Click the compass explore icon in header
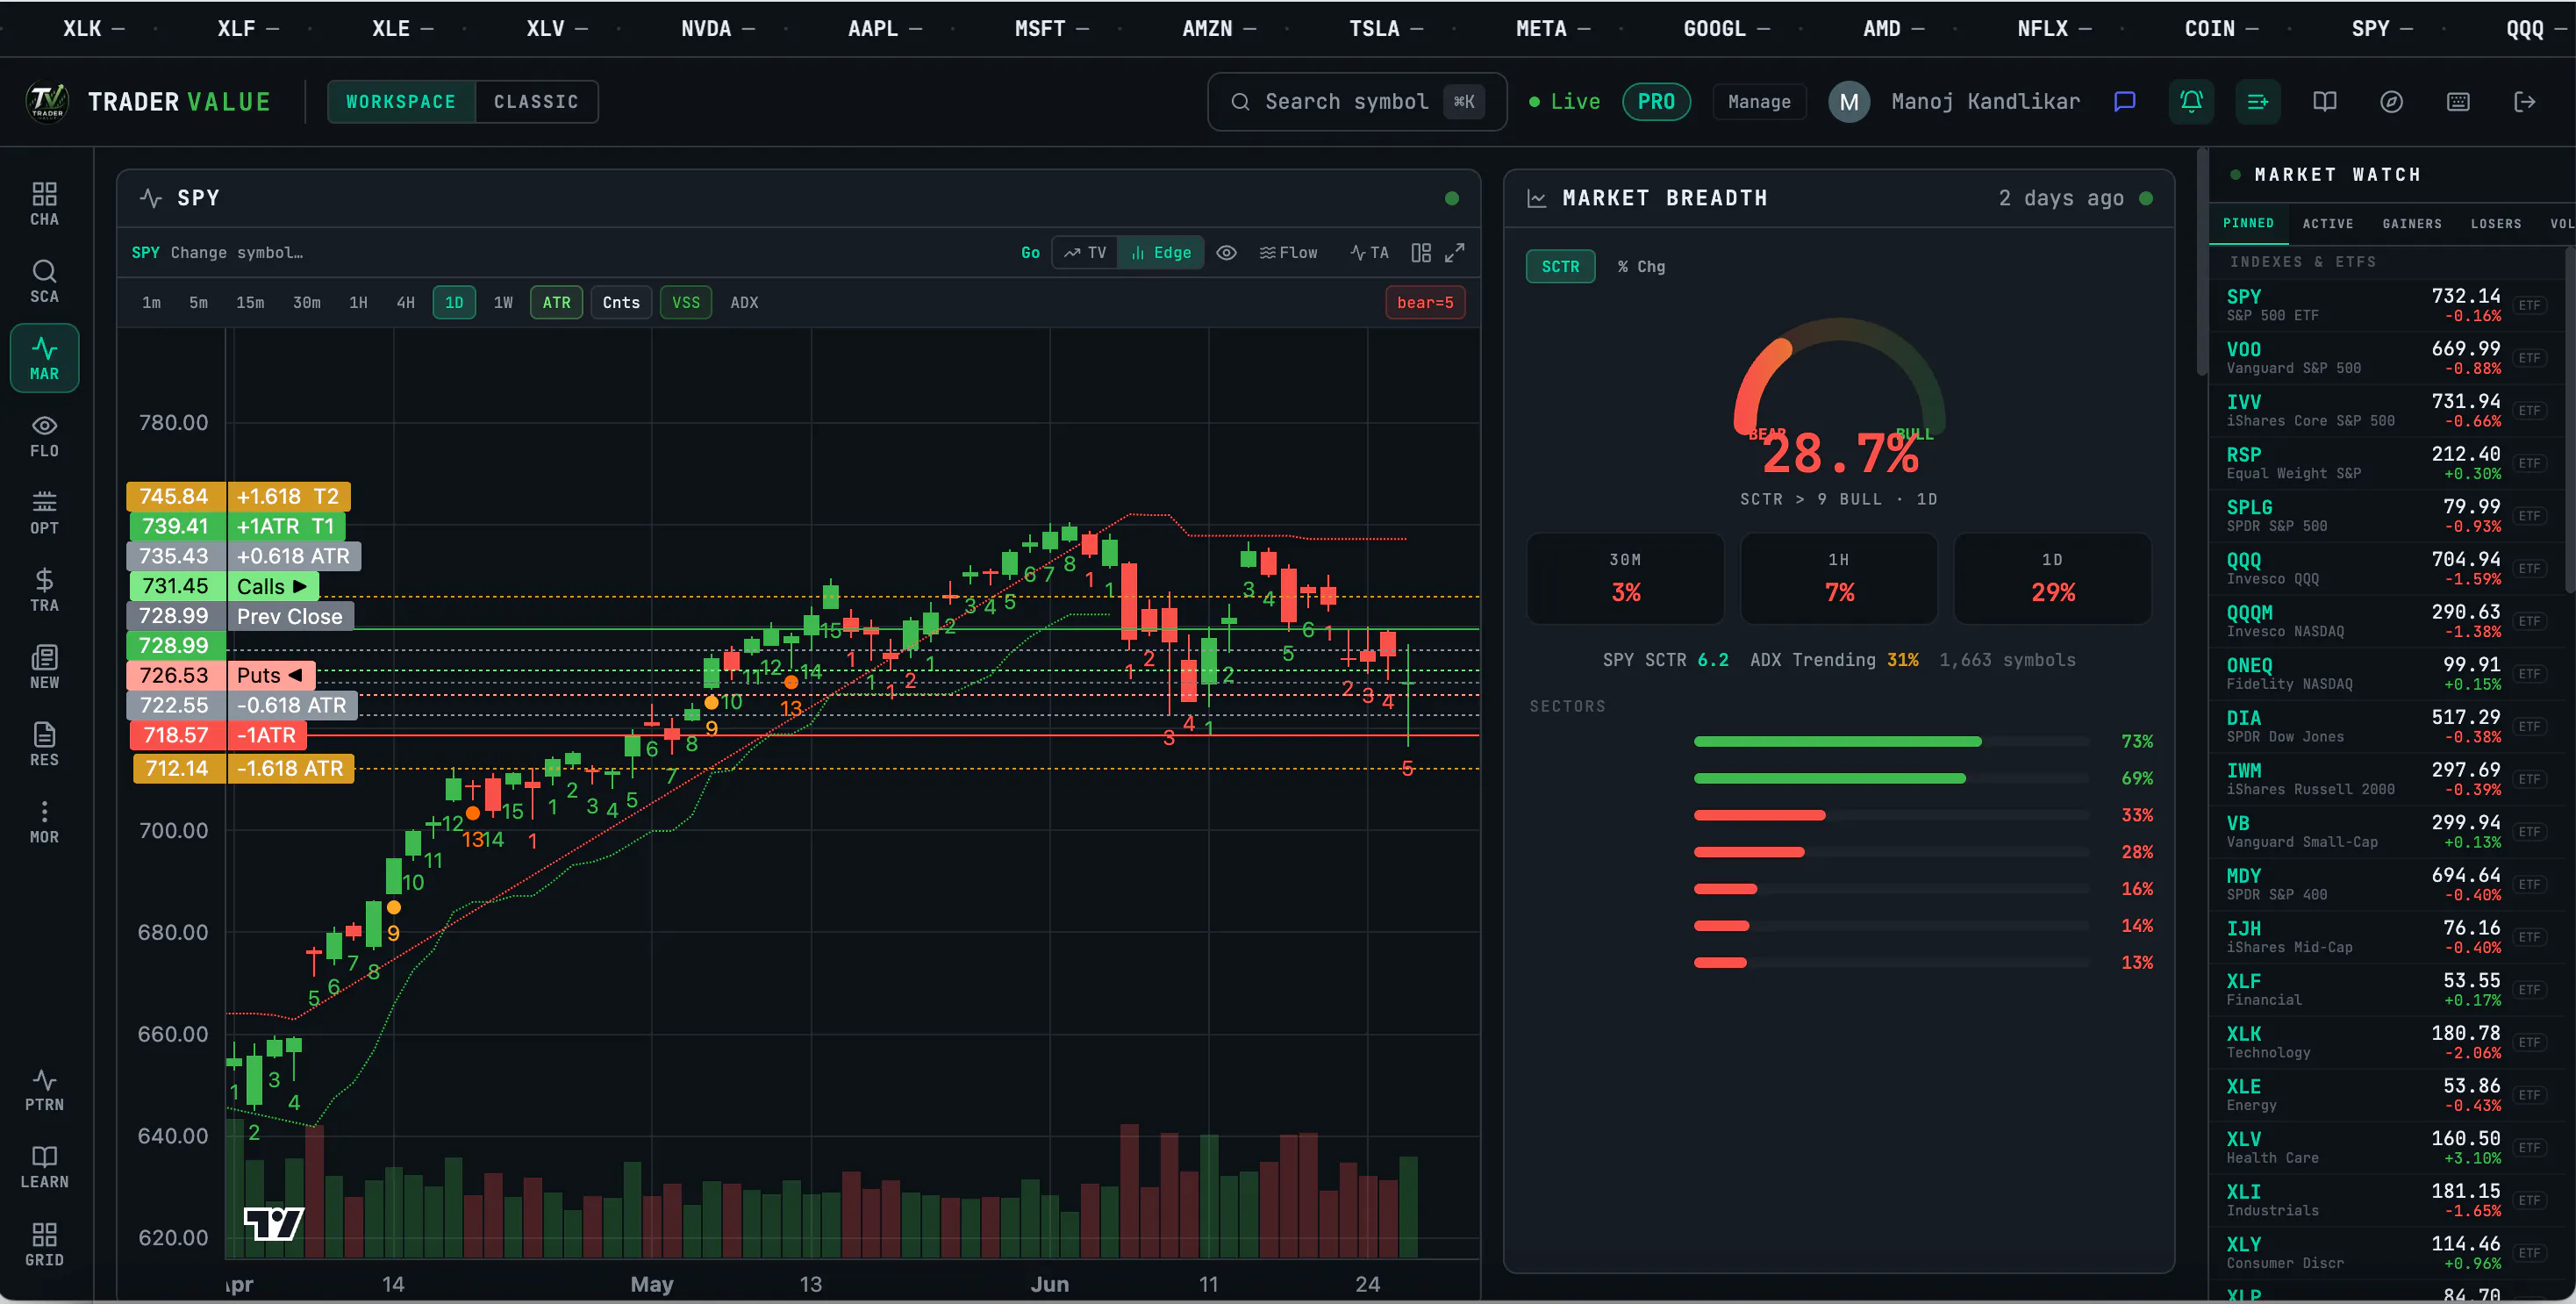2576x1304 pixels. 2391,101
